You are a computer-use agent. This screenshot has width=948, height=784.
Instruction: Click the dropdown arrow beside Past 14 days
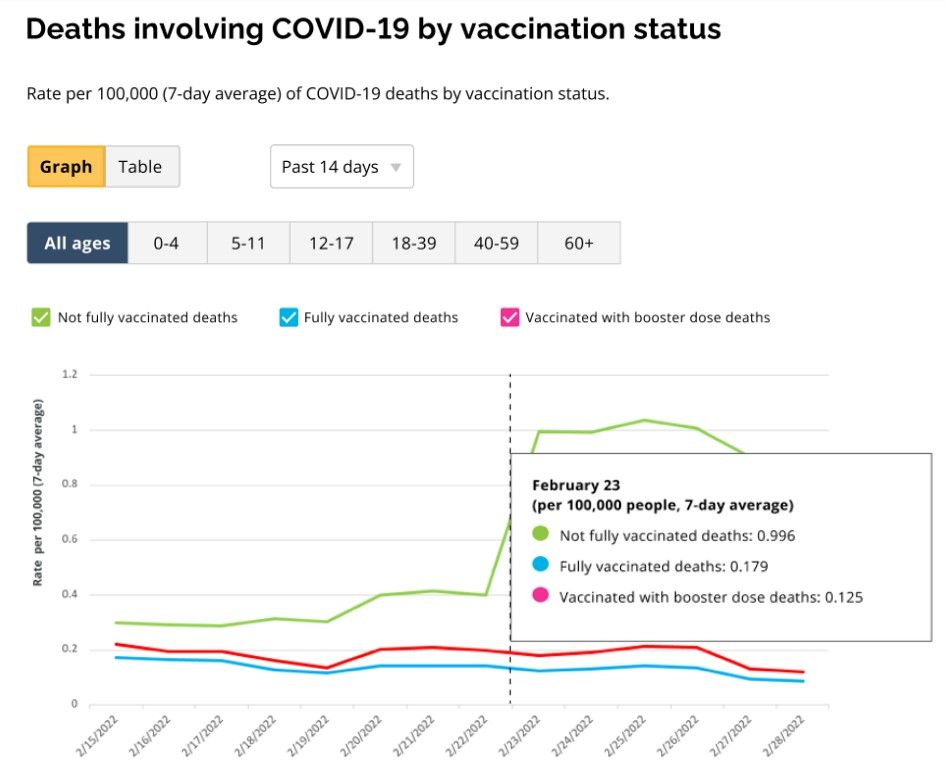(x=396, y=167)
